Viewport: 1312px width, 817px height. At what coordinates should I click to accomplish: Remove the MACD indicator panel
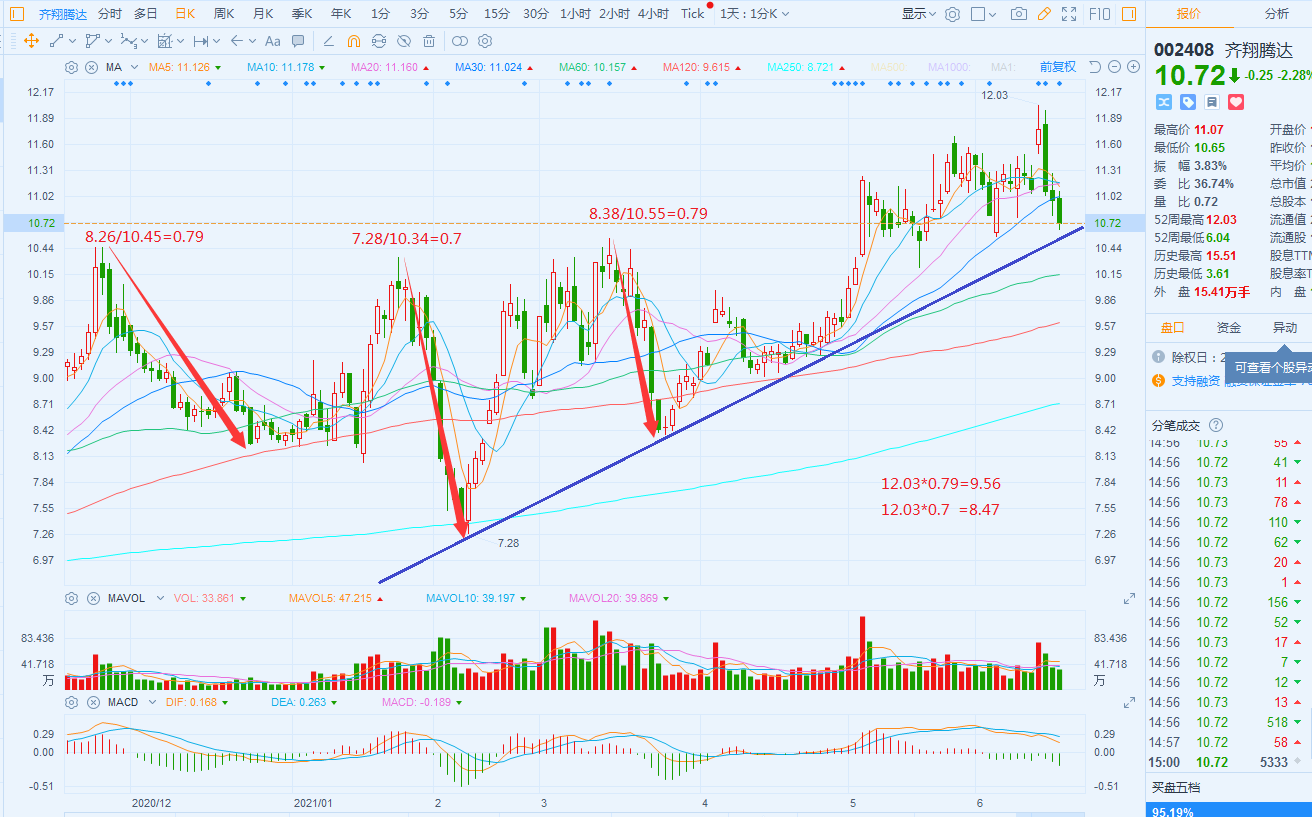(93, 702)
